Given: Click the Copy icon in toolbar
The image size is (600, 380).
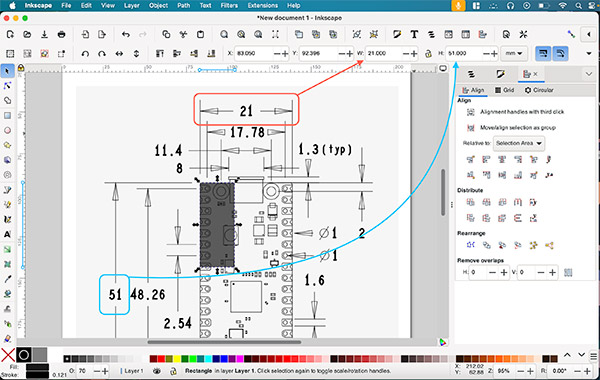Looking at the screenshot, I should 166,34.
